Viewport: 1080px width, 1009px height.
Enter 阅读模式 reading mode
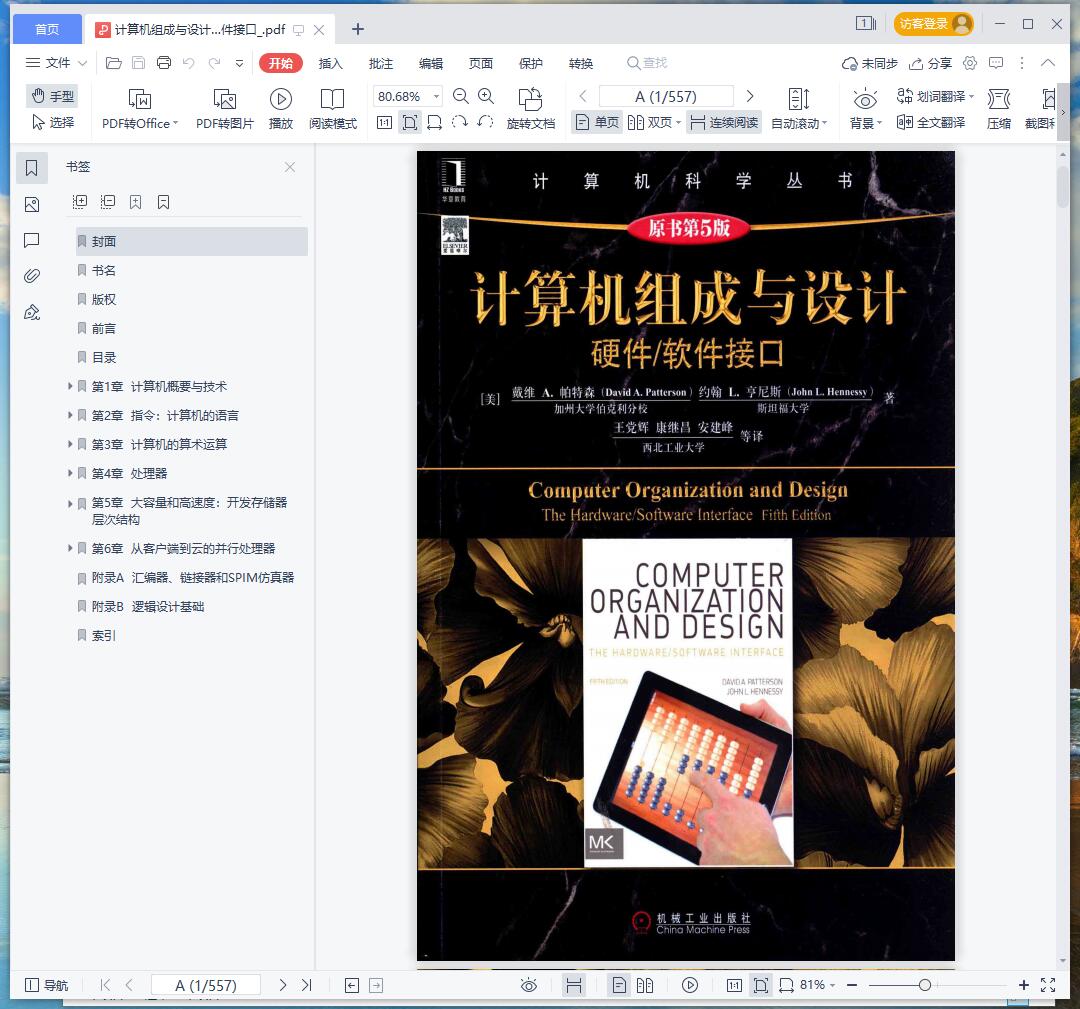333,109
